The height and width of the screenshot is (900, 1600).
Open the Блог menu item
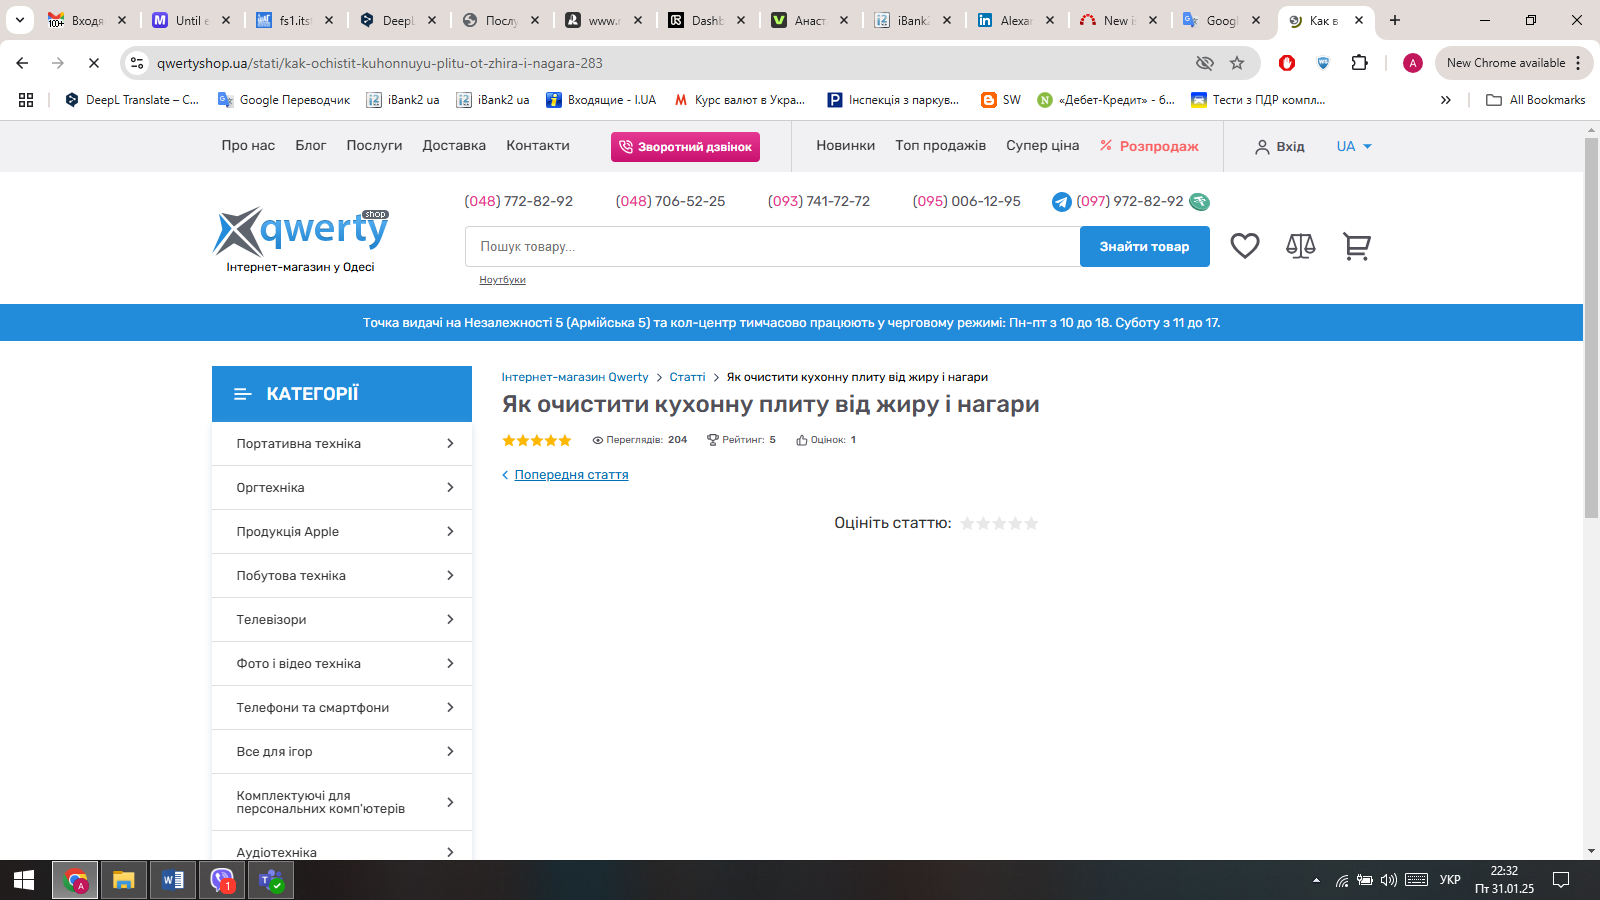[310, 146]
